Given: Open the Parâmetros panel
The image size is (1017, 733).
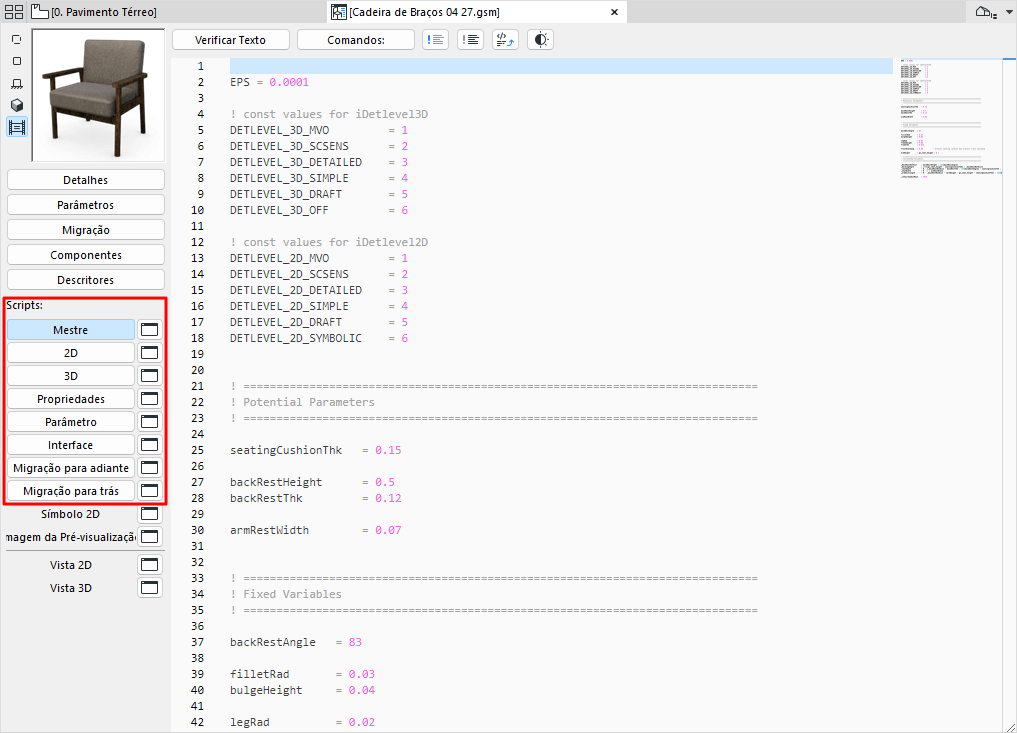Looking at the screenshot, I should pyautogui.click(x=85, y=204).
